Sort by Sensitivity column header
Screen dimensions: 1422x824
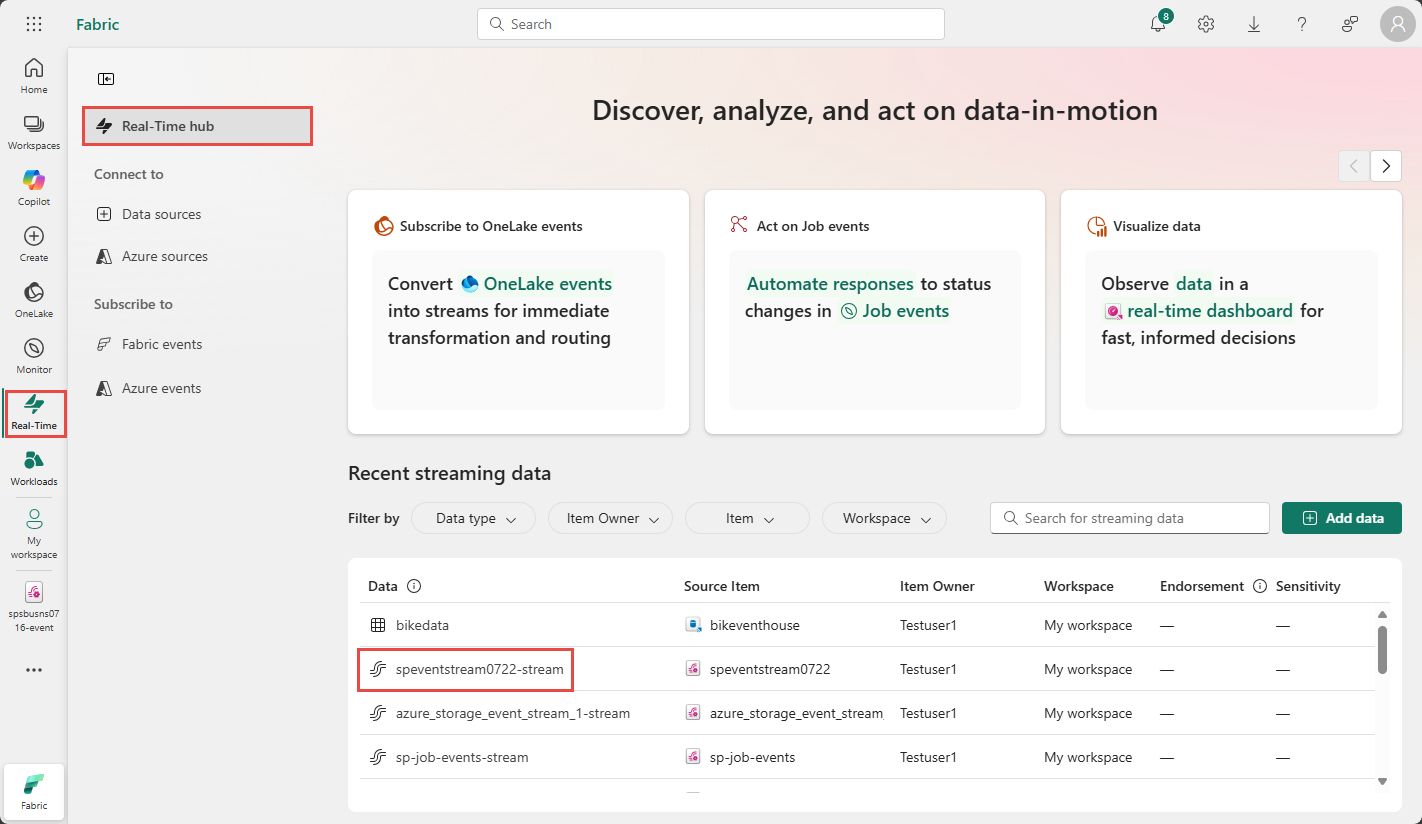pos(1308,586)
